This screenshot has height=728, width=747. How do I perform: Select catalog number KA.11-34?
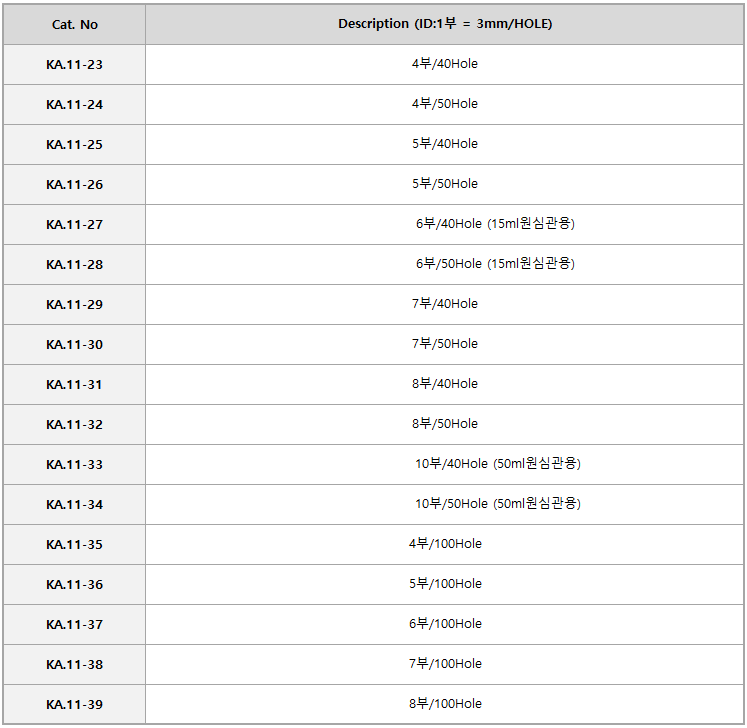click(74, 505)
